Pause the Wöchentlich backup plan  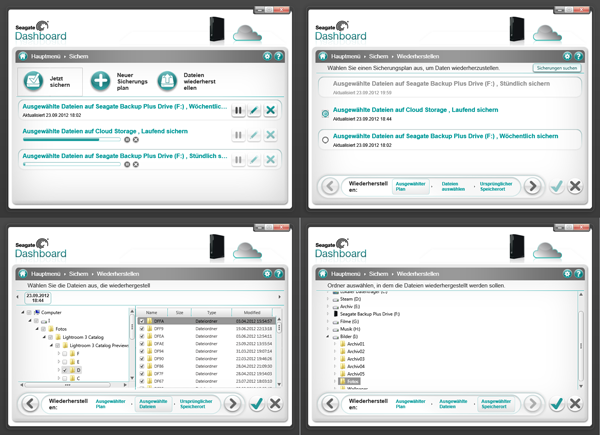(238, 110)
